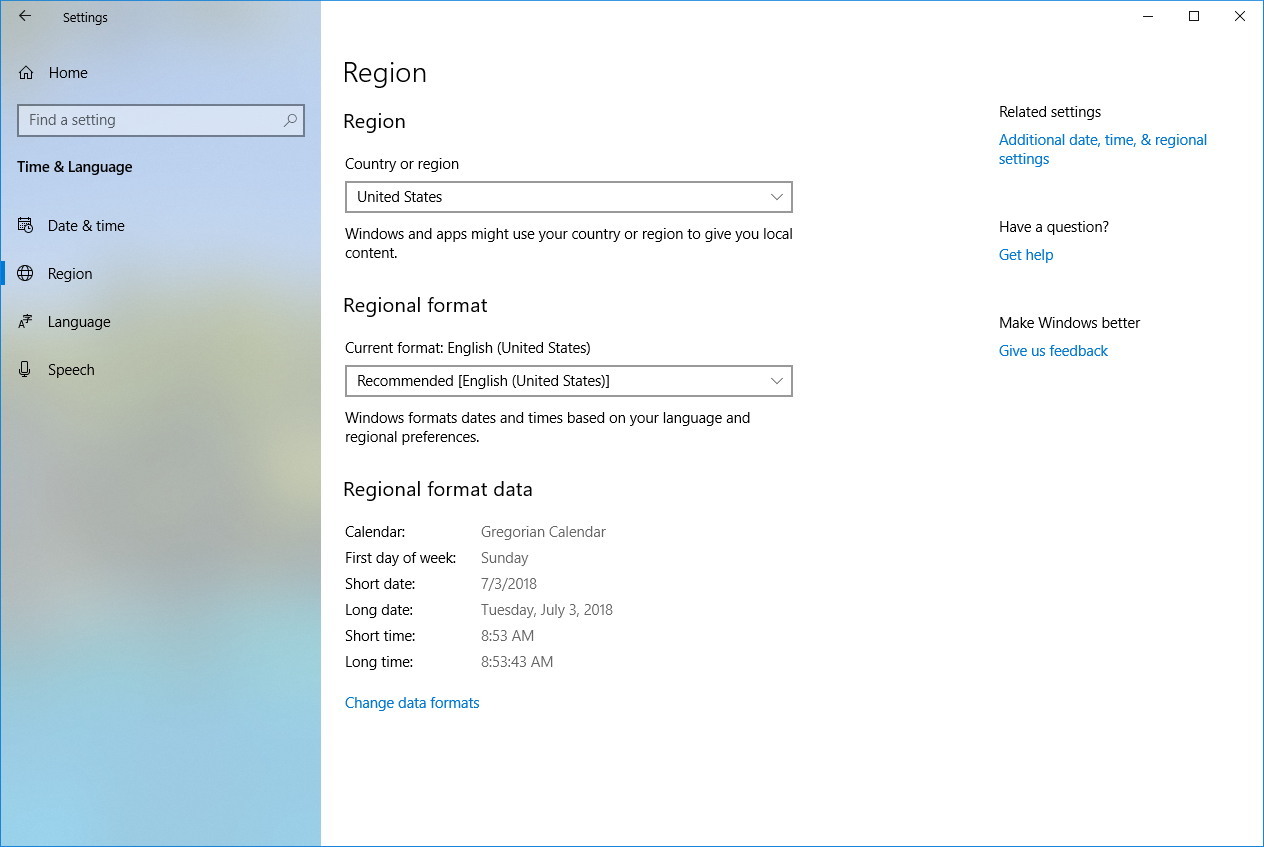Click the Date & time calendar icon

point(26,226)
